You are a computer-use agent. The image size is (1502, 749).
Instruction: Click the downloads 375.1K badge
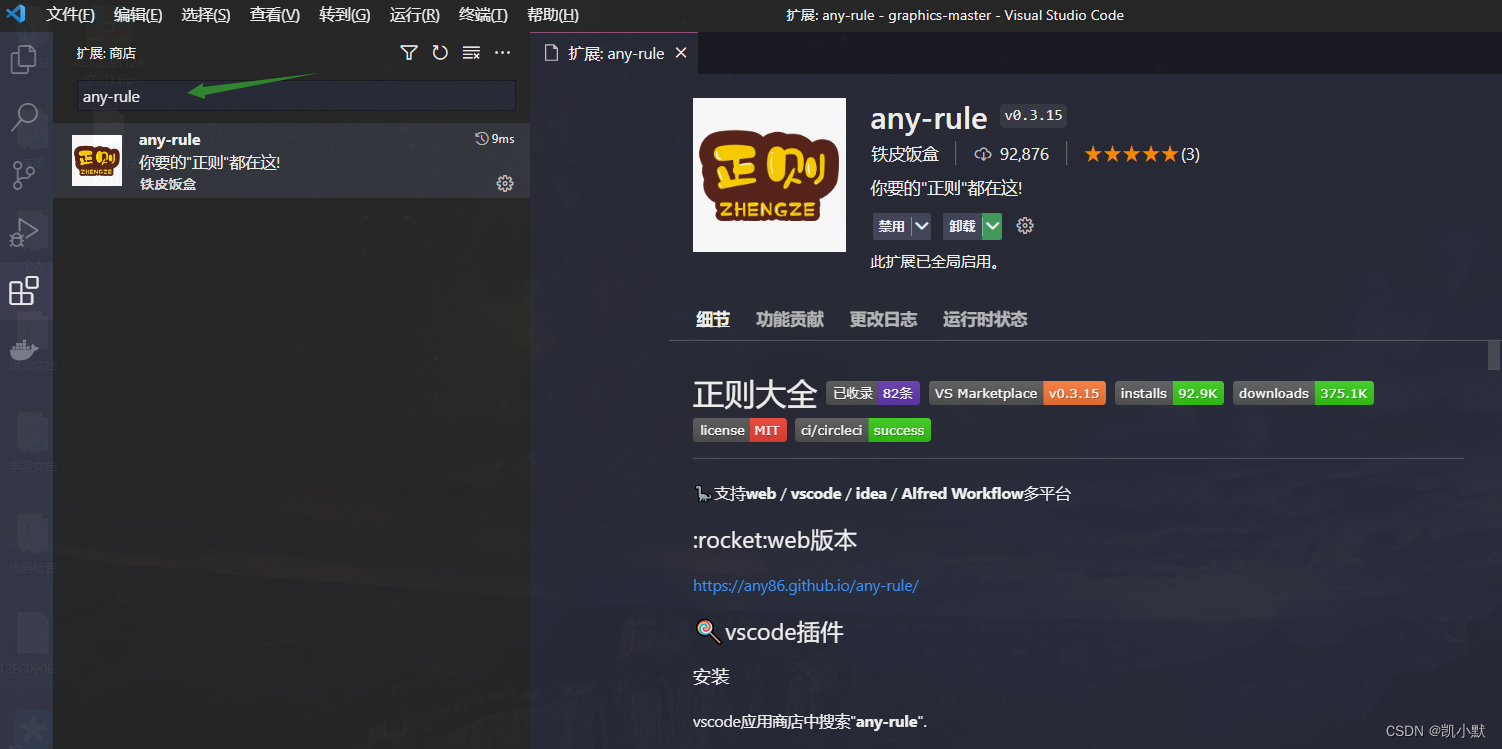coord(1303,393)
